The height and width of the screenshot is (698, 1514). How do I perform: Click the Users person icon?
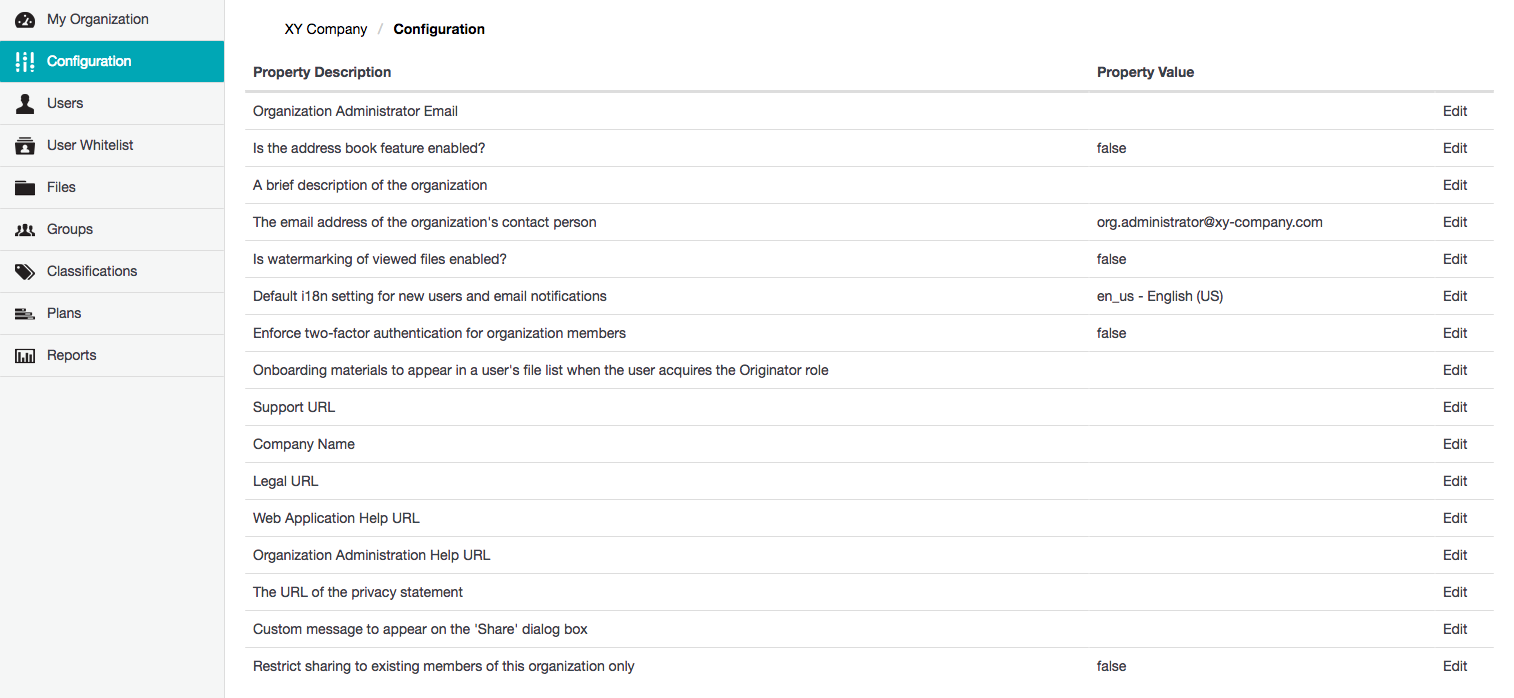(25, 104)
